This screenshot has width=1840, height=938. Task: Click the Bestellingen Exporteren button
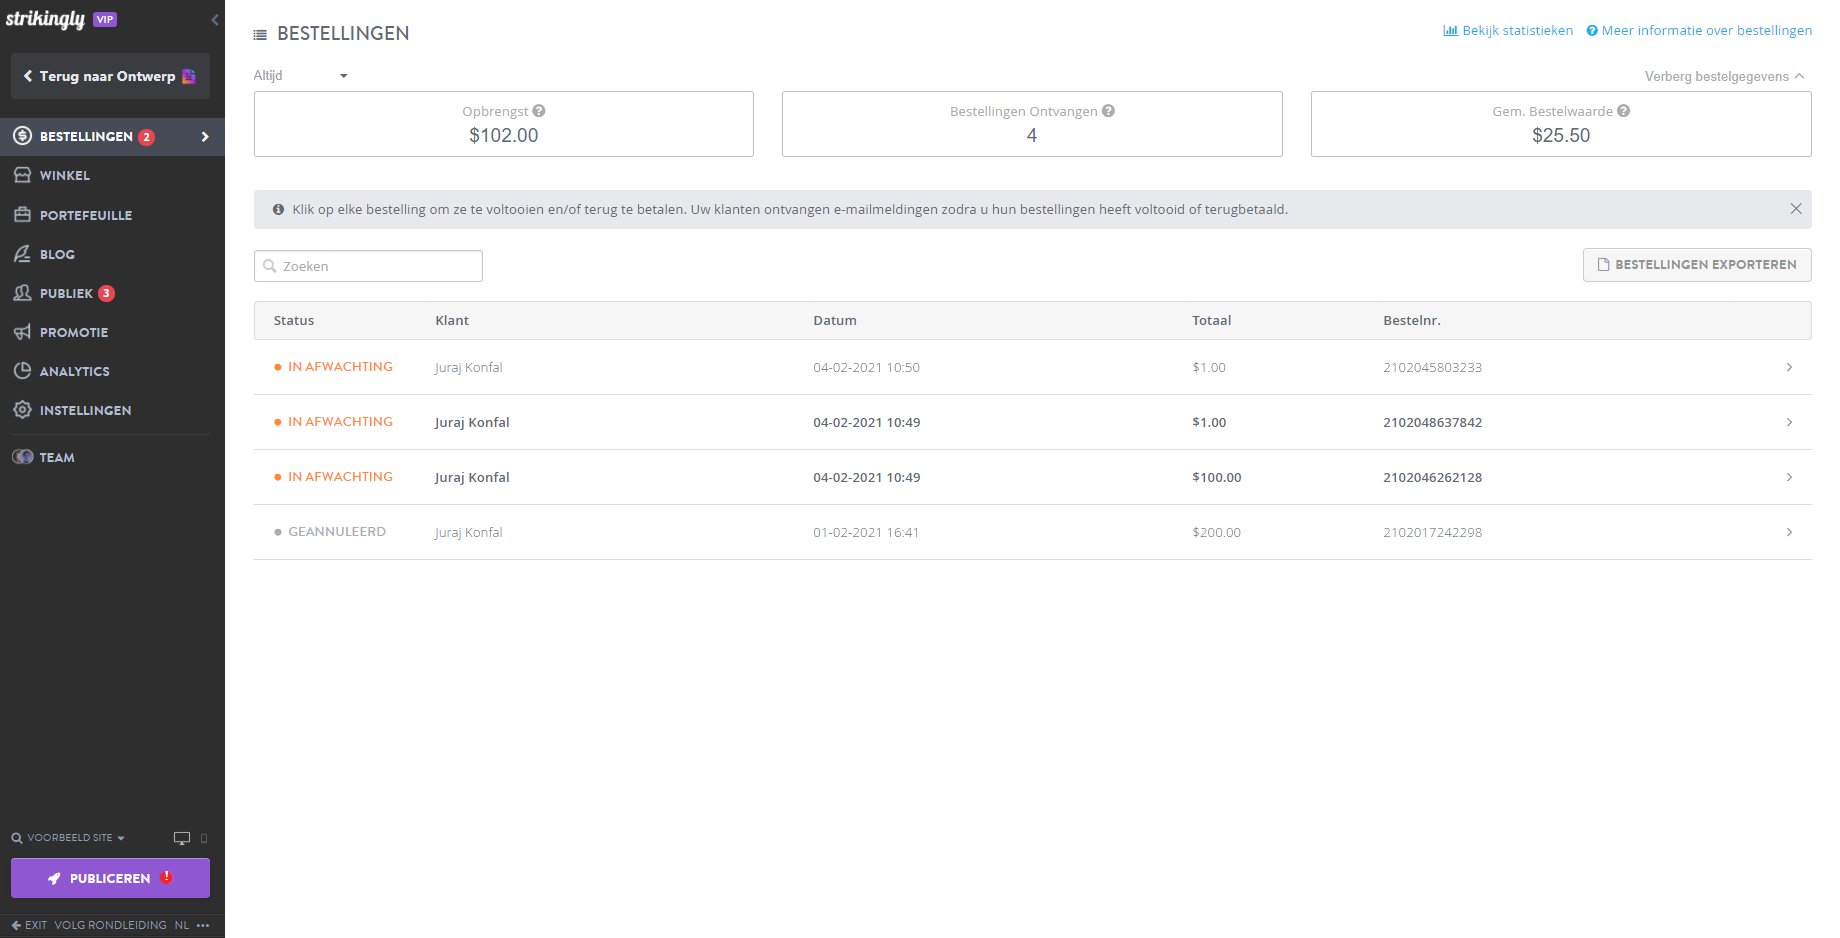click(1696, 265)
